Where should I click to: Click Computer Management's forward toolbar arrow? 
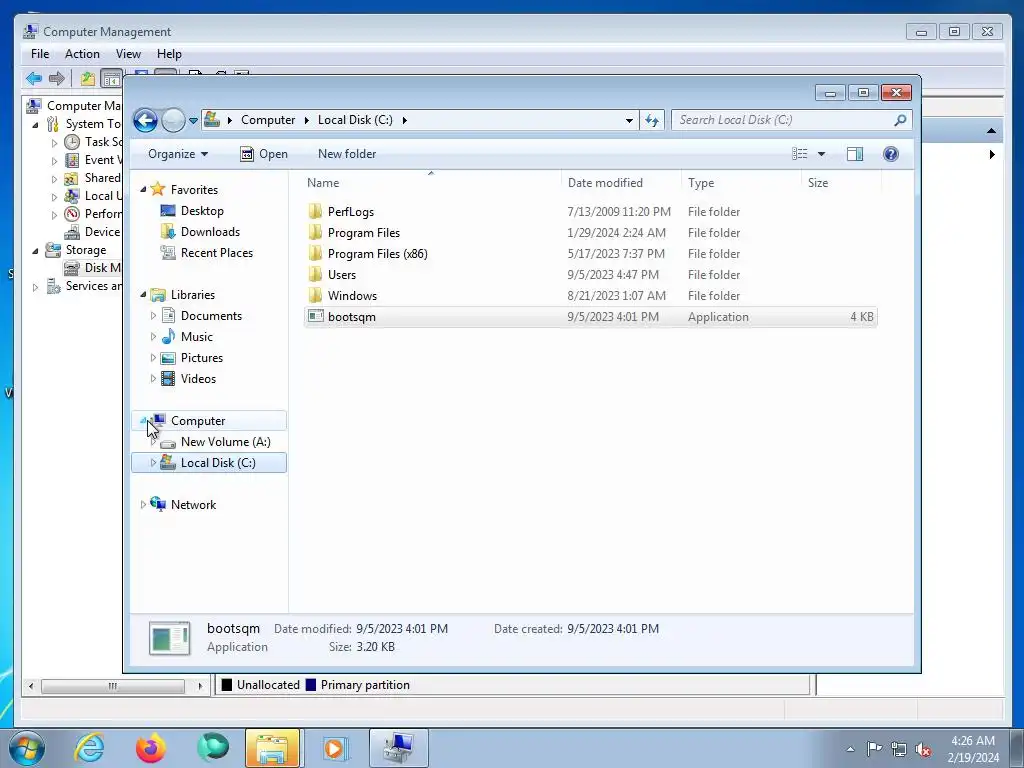[x=57, y=79]
